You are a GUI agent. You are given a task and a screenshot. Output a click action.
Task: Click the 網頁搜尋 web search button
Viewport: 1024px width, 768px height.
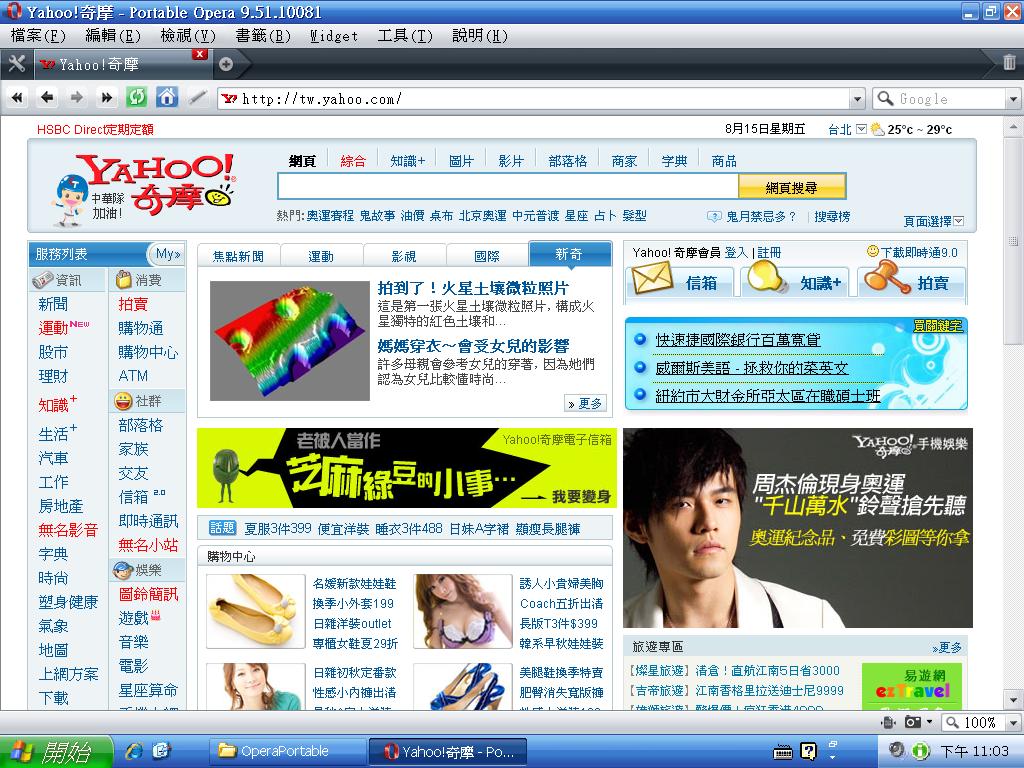pyautogui.click(x=791, y=187)
